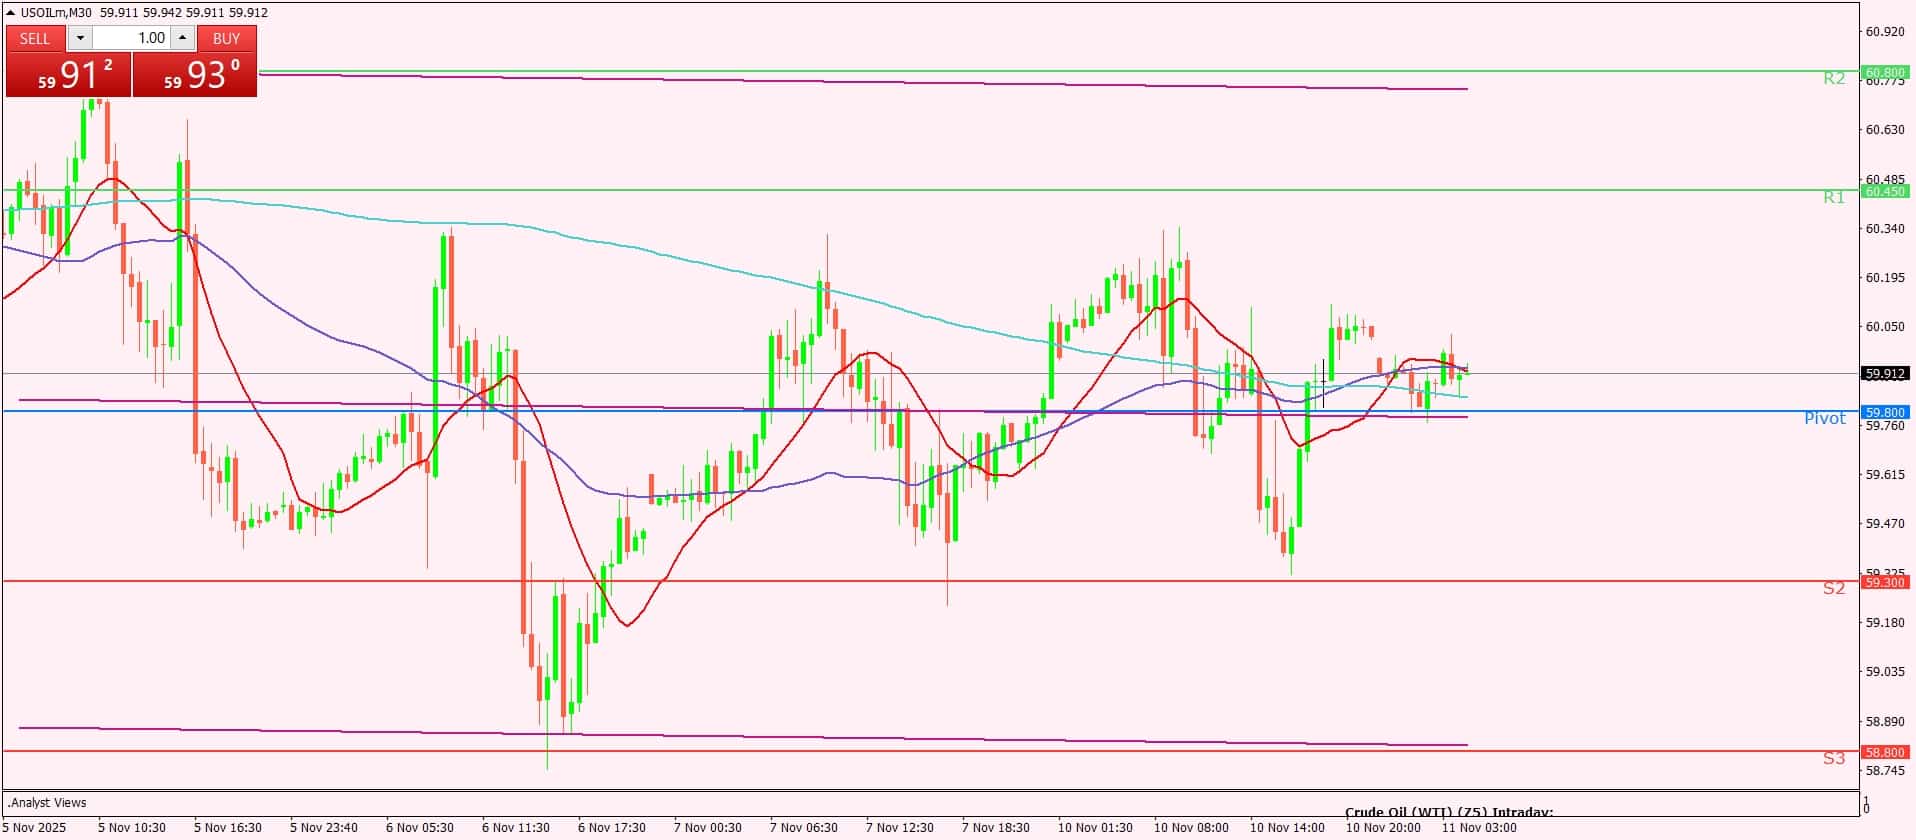The width and height of the screenshot is (1916, 840).
Task: Click the 5 Nov 23:40 time label
Action: coord(324,828)
